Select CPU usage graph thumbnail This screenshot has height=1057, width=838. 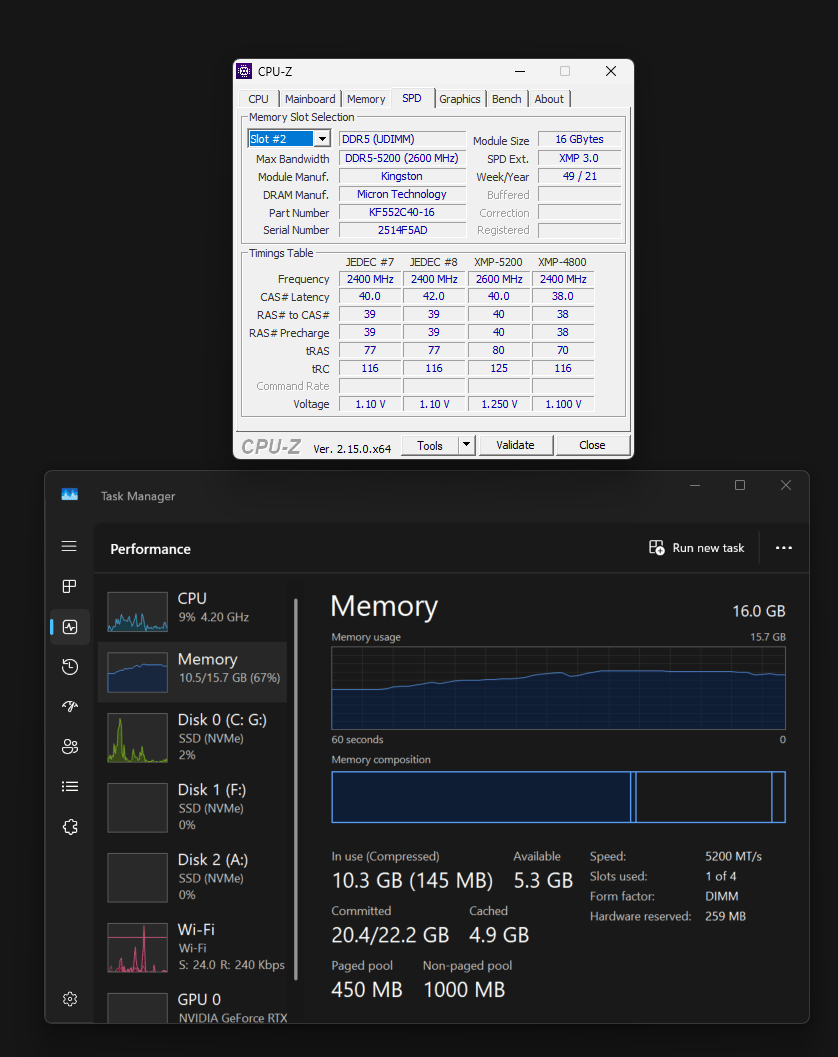click(138, 611)
